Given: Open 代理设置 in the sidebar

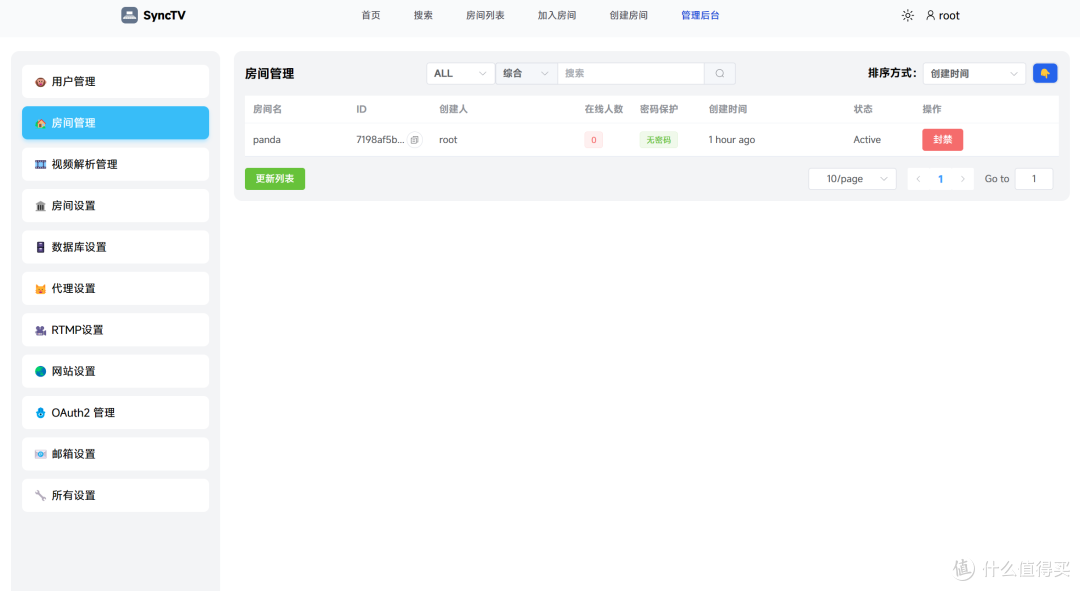Looking at the screenshot, I should [116, 288].
